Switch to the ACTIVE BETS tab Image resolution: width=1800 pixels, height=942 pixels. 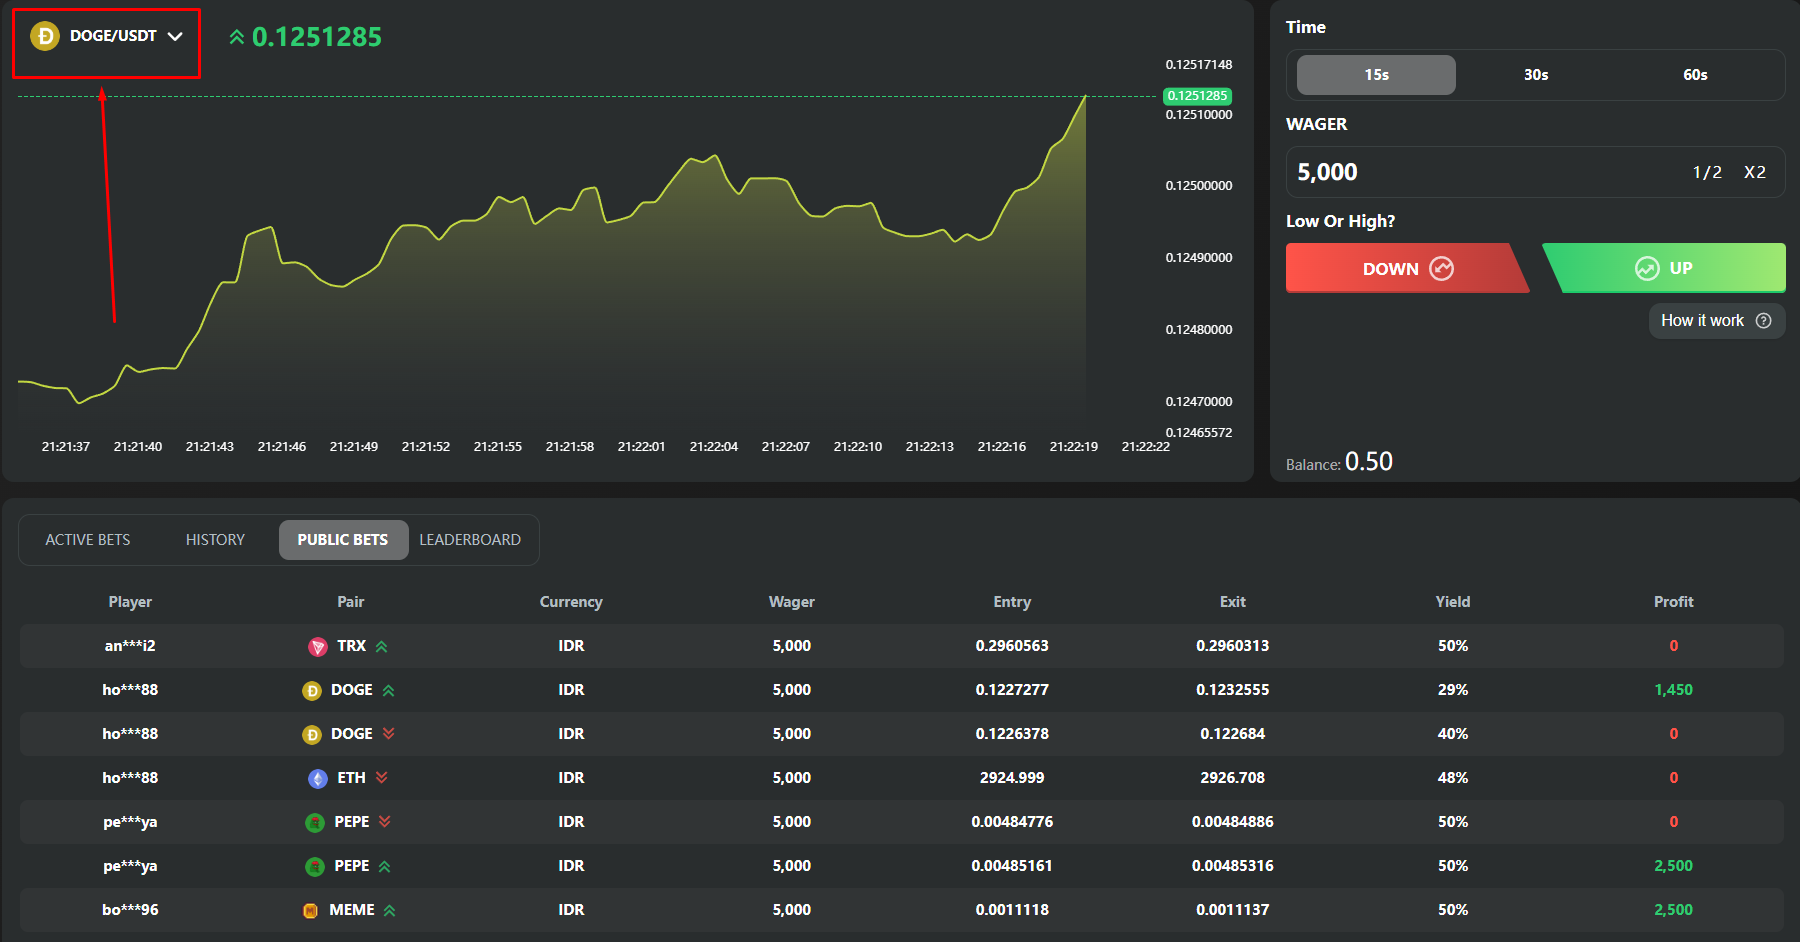(88, 540)
